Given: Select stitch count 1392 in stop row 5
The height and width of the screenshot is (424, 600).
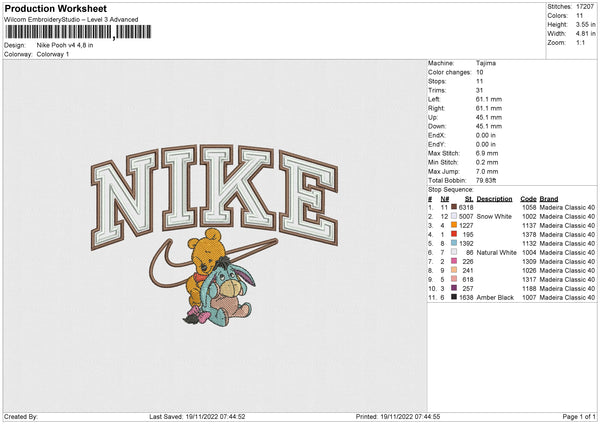Looking at the screenshot, I should tap(466, 243).
